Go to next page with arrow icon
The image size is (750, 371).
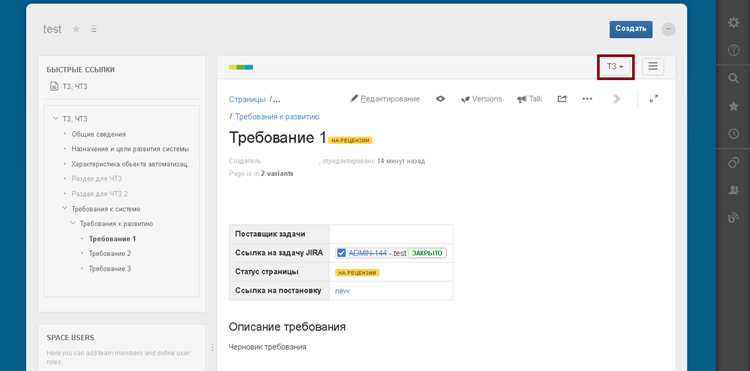pos(617,99)
